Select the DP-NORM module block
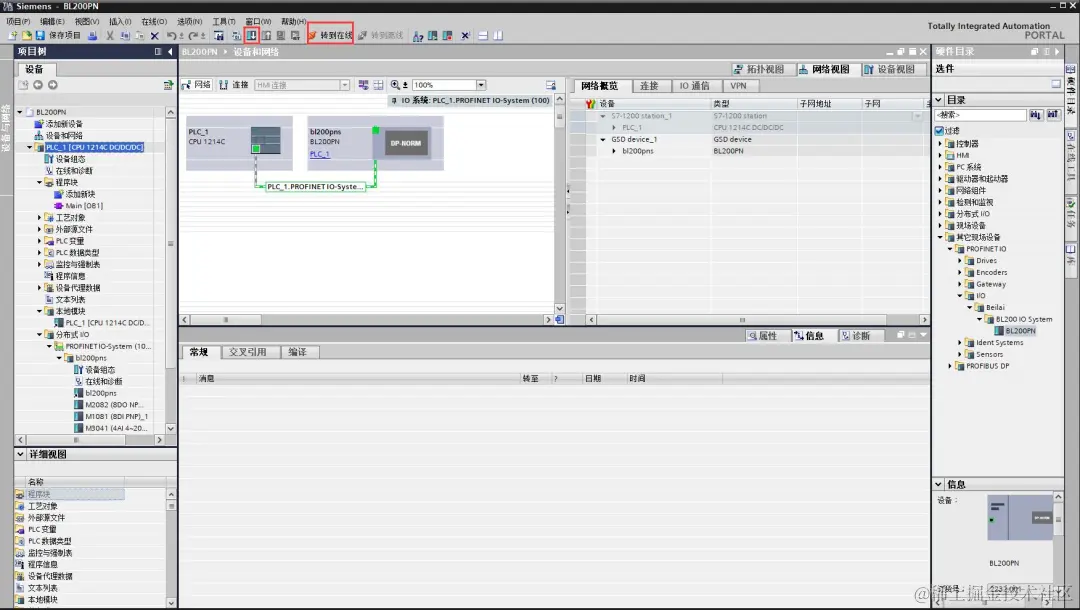The image size is (1080, 610). pyautogui.click(x=406, y=143)
